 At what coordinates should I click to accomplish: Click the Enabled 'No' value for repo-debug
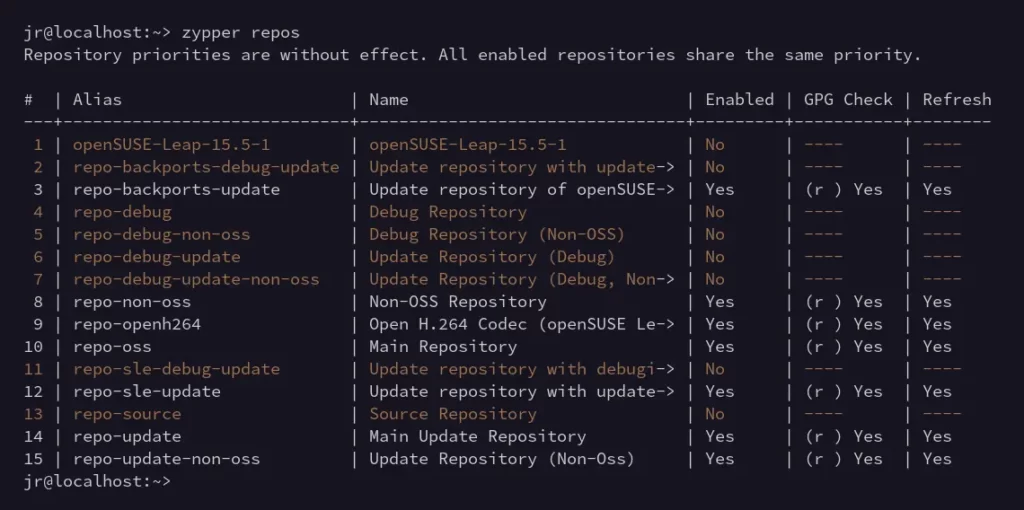pyautogui.click(x=714, y=212)
